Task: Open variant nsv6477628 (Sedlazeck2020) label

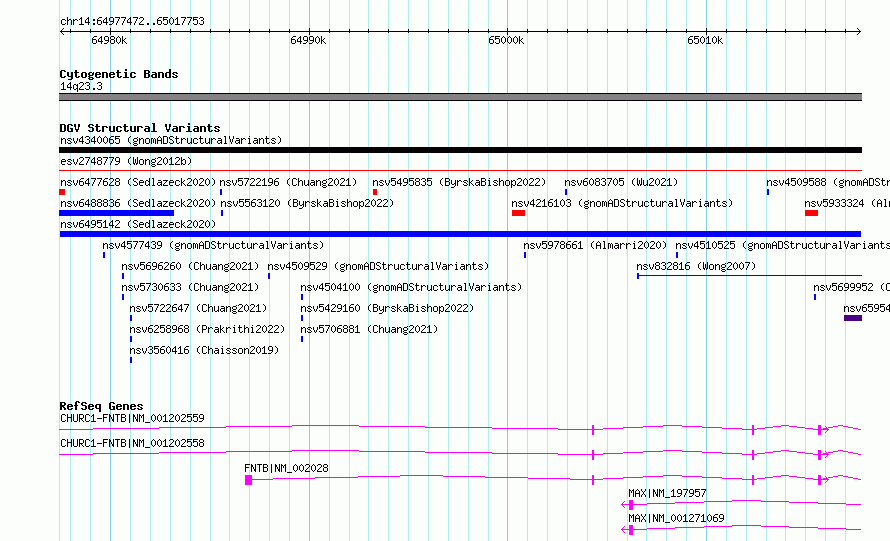Action: (x=138, y=182)
